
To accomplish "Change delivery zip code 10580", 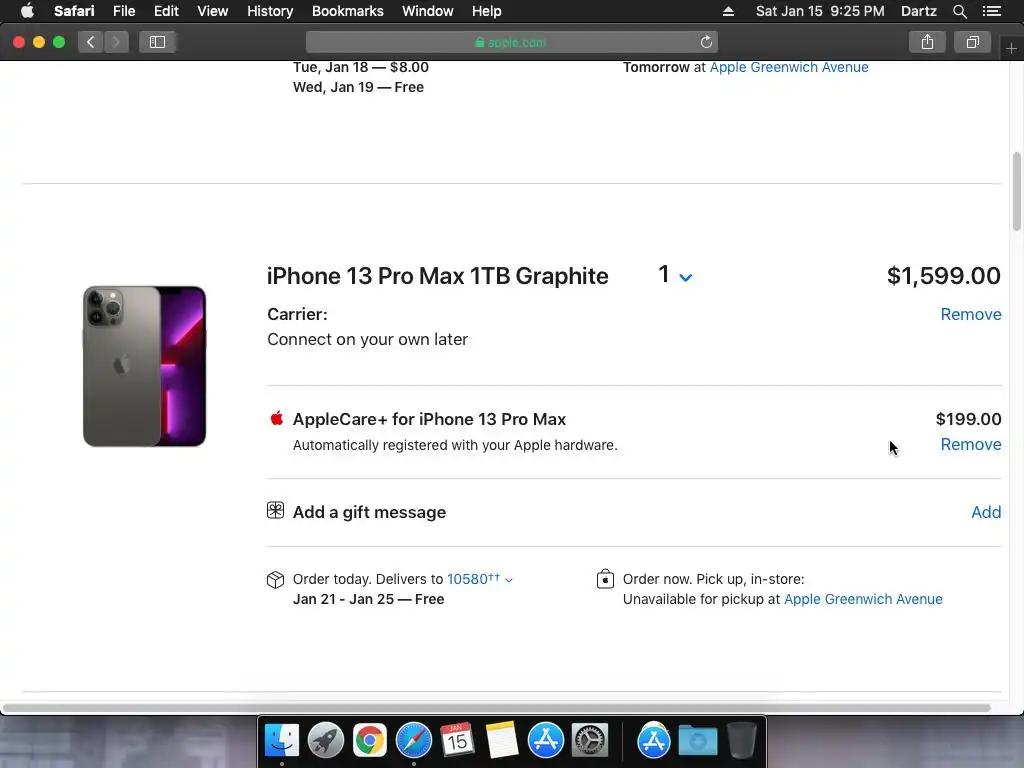I will point(479,579).
